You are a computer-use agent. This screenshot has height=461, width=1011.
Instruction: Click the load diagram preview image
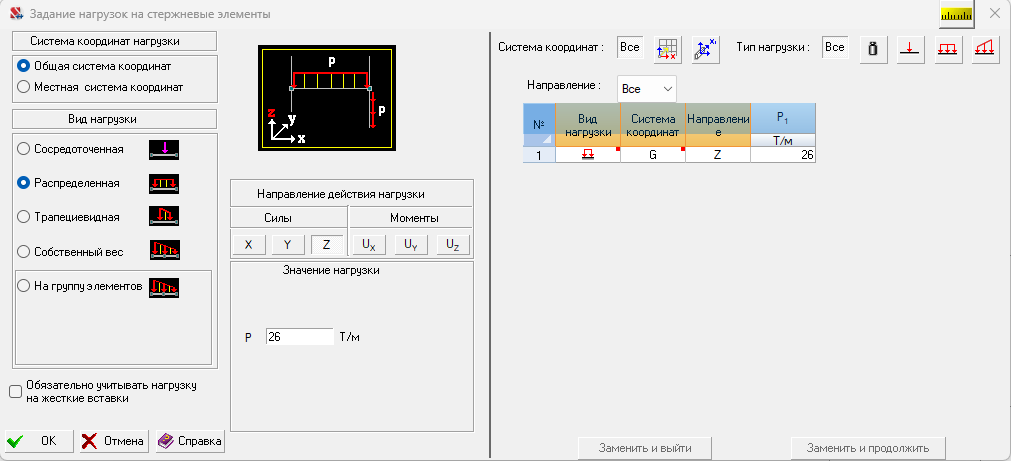(325, 98)
